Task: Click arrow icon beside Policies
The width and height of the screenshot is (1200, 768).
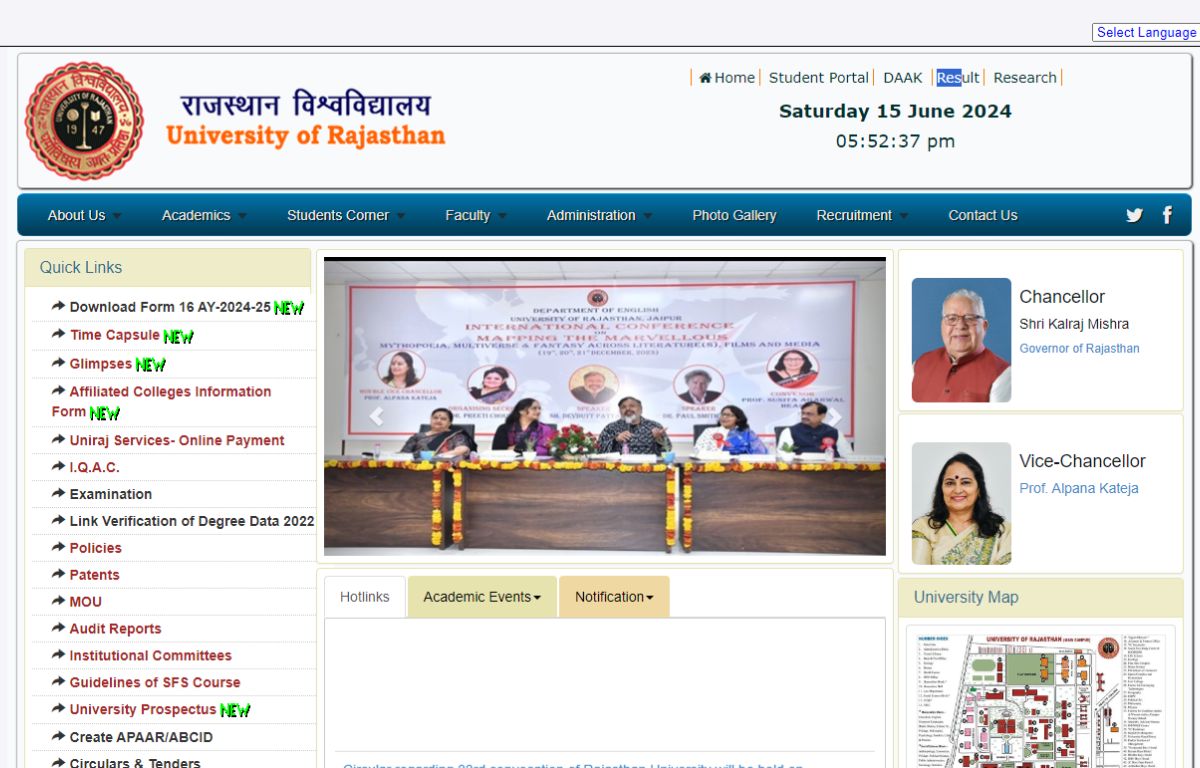Action: click(59, 548)
